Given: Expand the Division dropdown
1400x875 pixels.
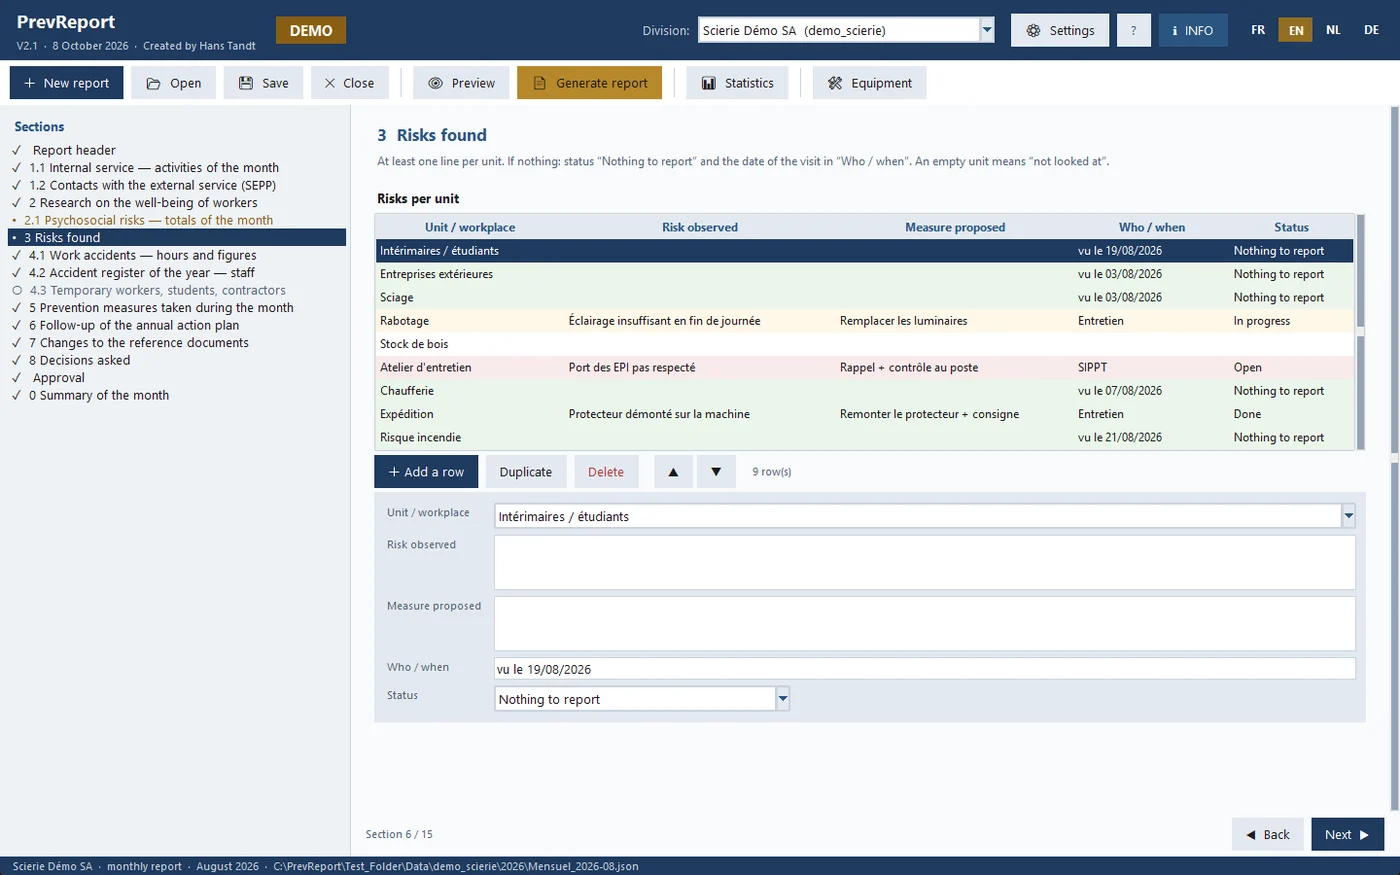Looking at the screenshot, I should 987,30.
